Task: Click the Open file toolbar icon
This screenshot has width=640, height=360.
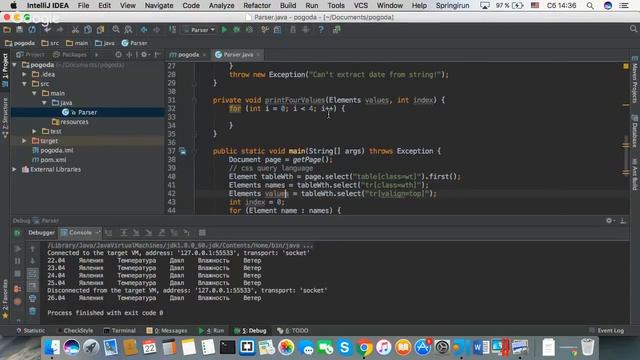Action: pos(7,30)
